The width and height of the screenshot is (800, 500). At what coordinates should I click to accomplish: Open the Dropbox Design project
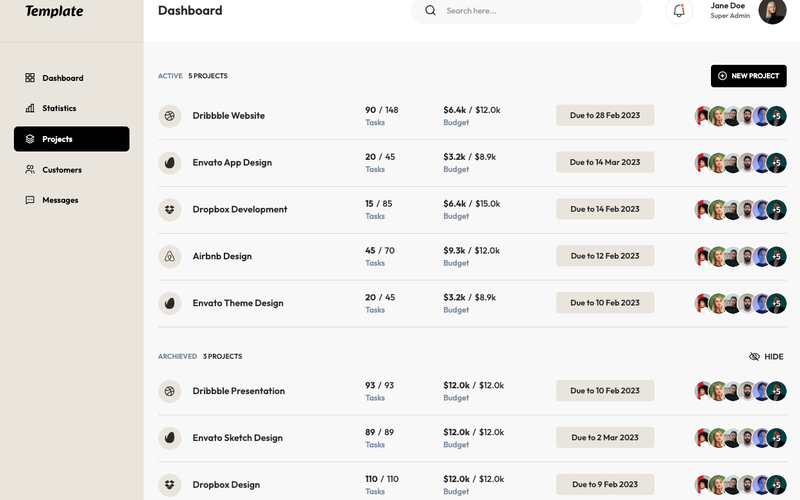pyautogui.click(x=226, y=485)
